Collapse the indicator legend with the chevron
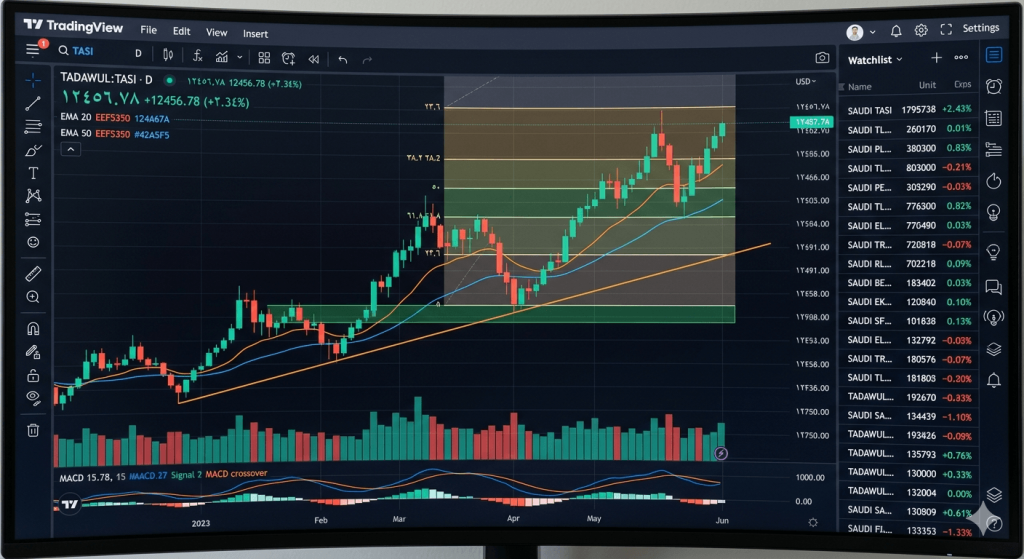The width and height of the screenshot is (1024, 559). point(71,149)
